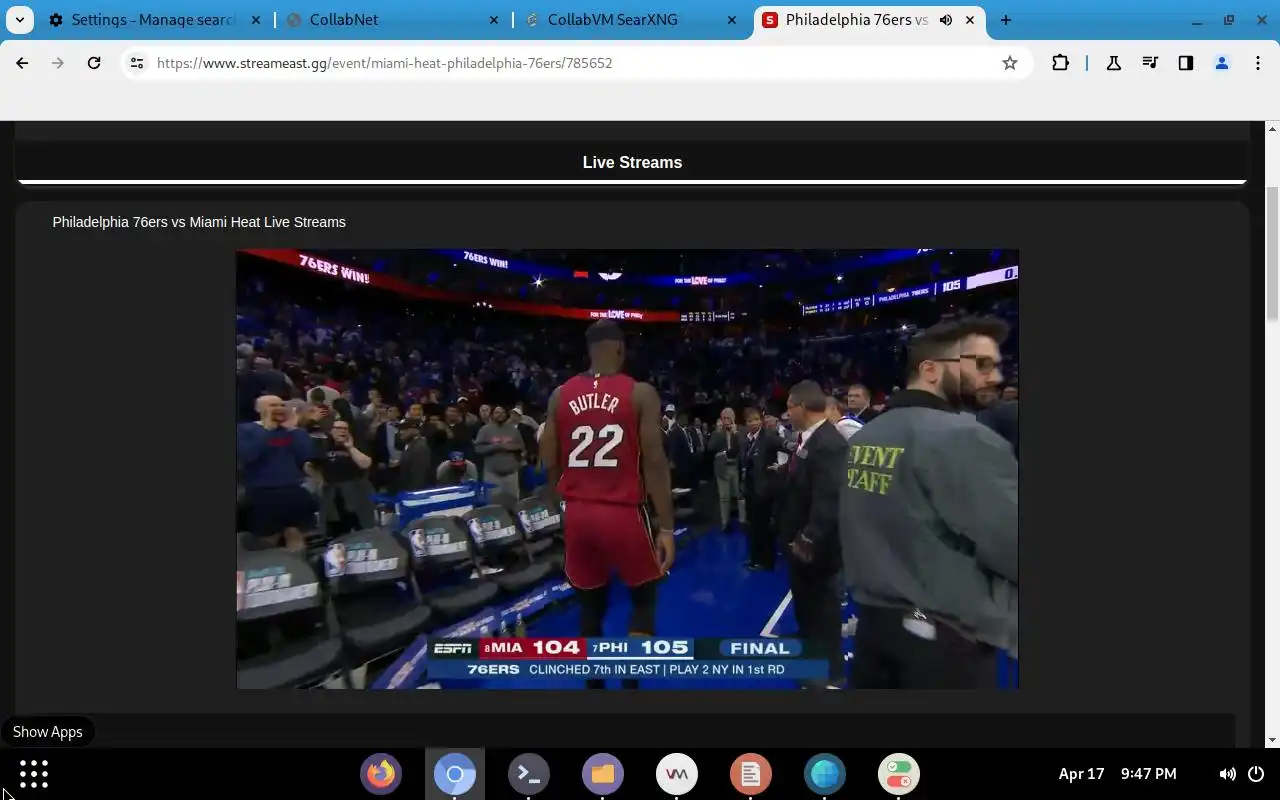Show Apps grid in the dock
This screenshot has height=800, width=1280.
(34, 774)
